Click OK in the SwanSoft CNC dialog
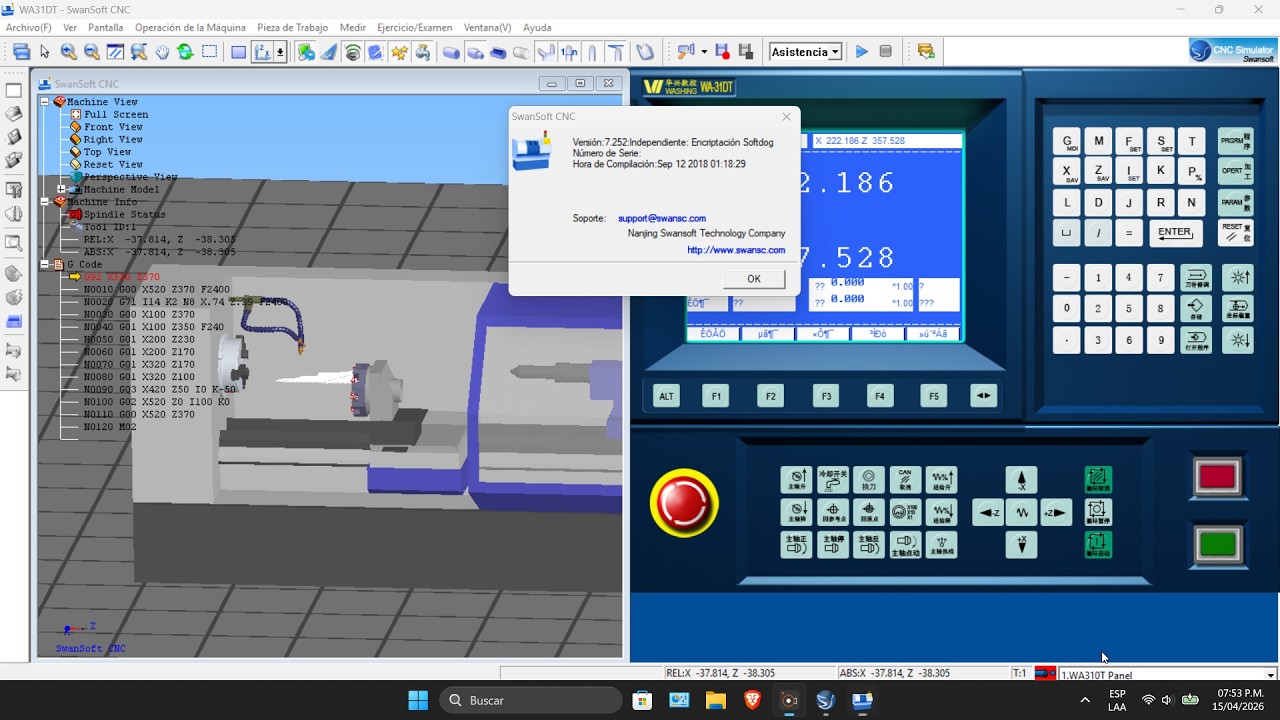1280x720 pixels. point(754,279)
